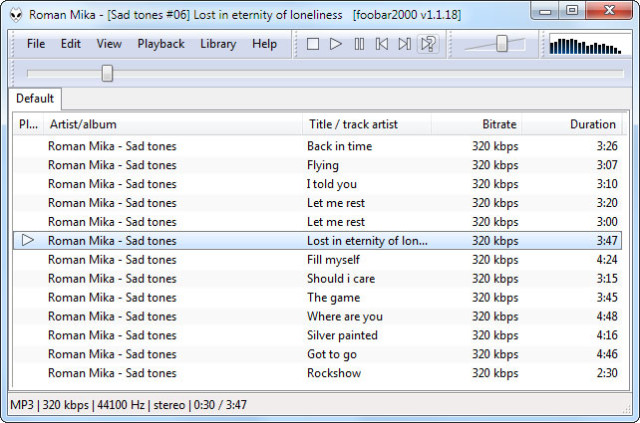Pause the current track

(359, 44)
